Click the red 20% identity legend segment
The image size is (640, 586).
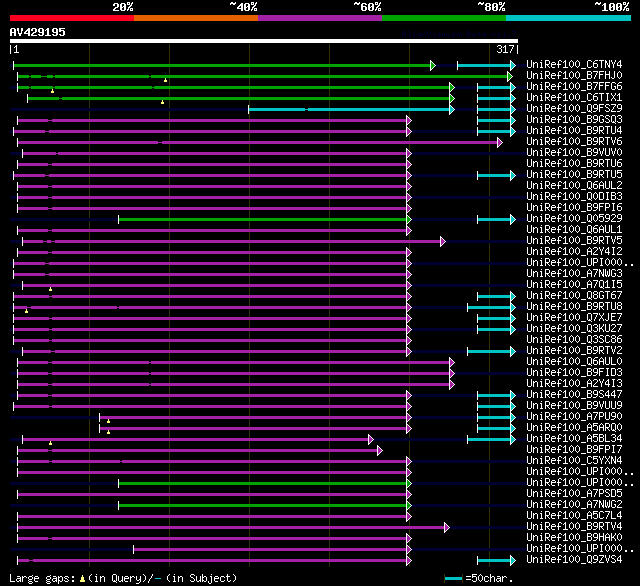[x=72, y=18]
